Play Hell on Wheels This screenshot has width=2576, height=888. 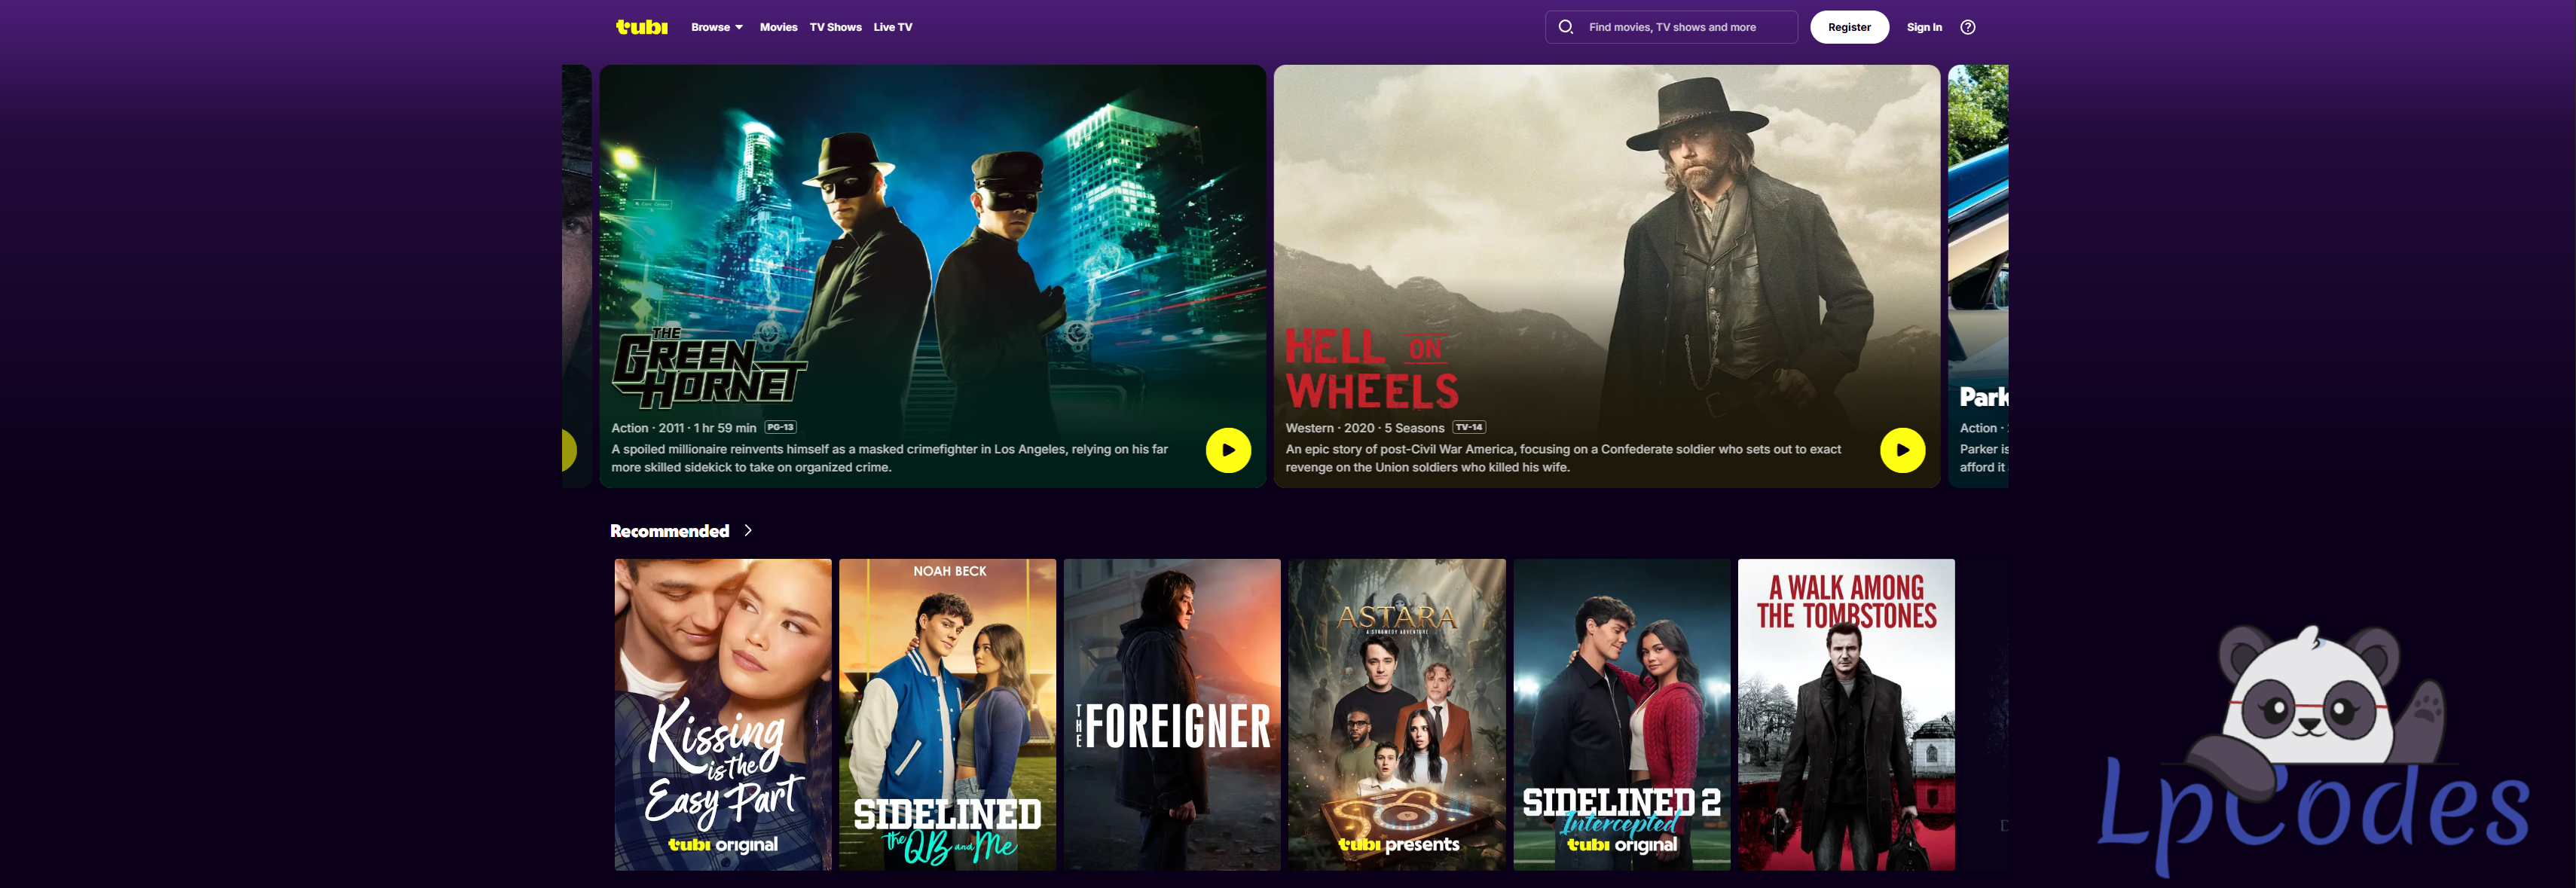point(1902,450)
